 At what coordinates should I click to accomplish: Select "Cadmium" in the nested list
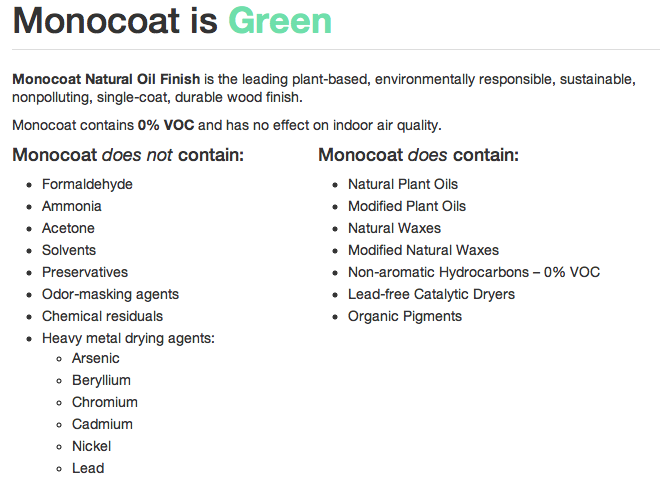click(102, 424)
